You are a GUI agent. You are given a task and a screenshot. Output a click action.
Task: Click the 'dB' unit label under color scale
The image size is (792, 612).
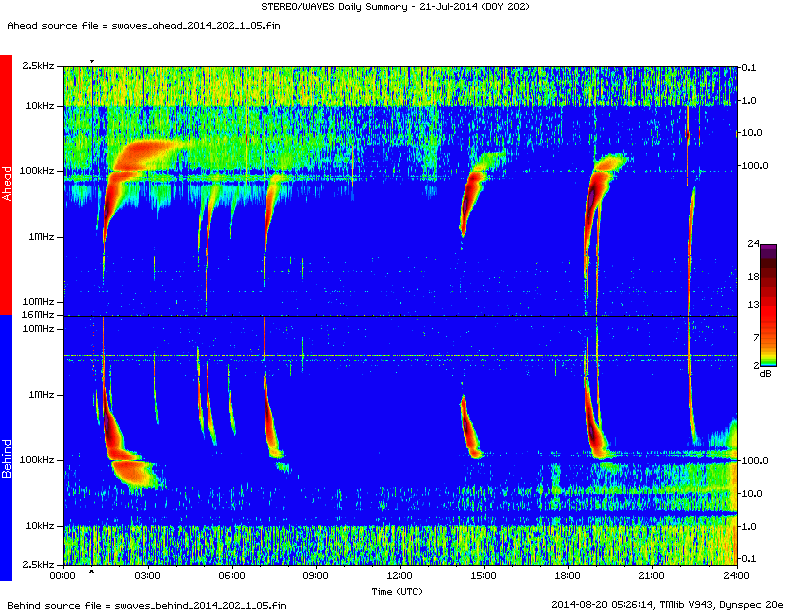(766, 374)
